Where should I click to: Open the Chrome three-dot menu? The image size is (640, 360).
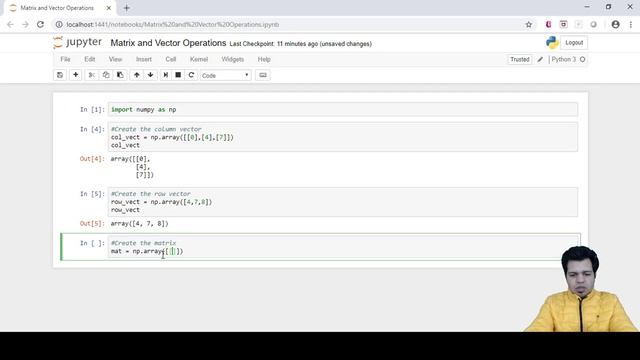pos(631,24)
